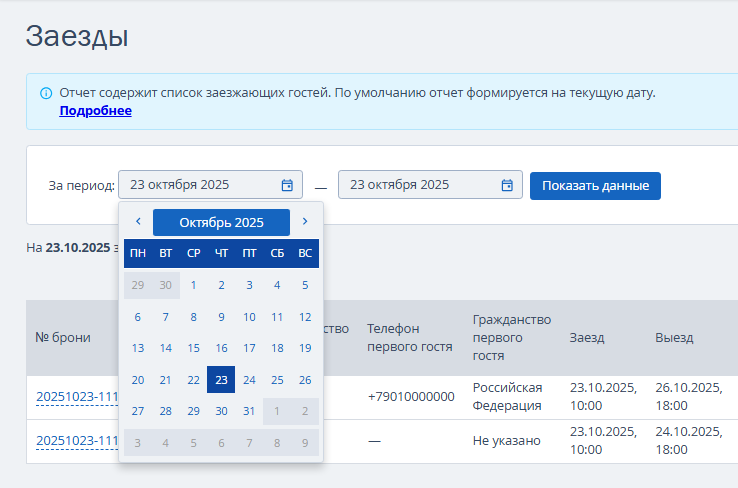The image size is (738, 488).
Task: Go to next month in calendar
Action: [305, 222]
